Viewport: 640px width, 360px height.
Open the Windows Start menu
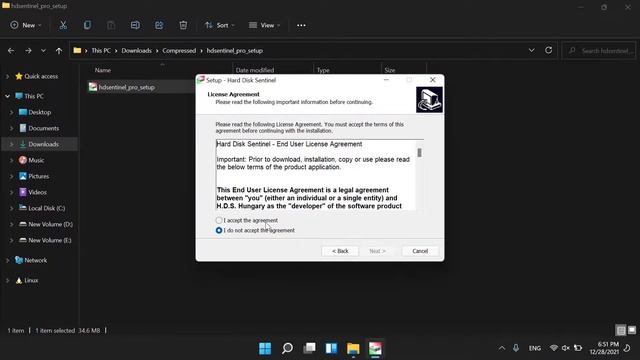coord(265,348)
